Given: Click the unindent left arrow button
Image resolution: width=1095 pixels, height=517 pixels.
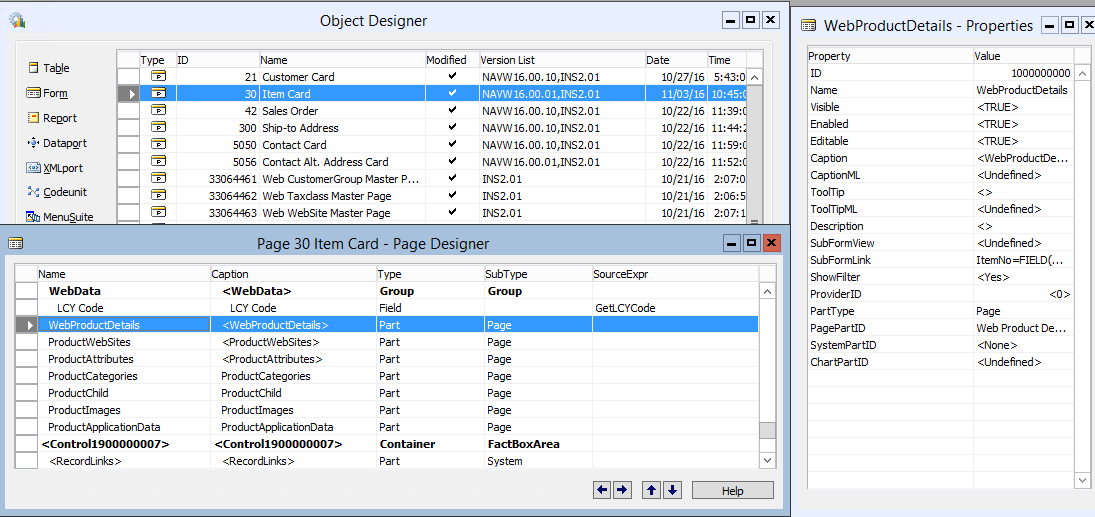Looking at the screenshot, I should 602,490.
